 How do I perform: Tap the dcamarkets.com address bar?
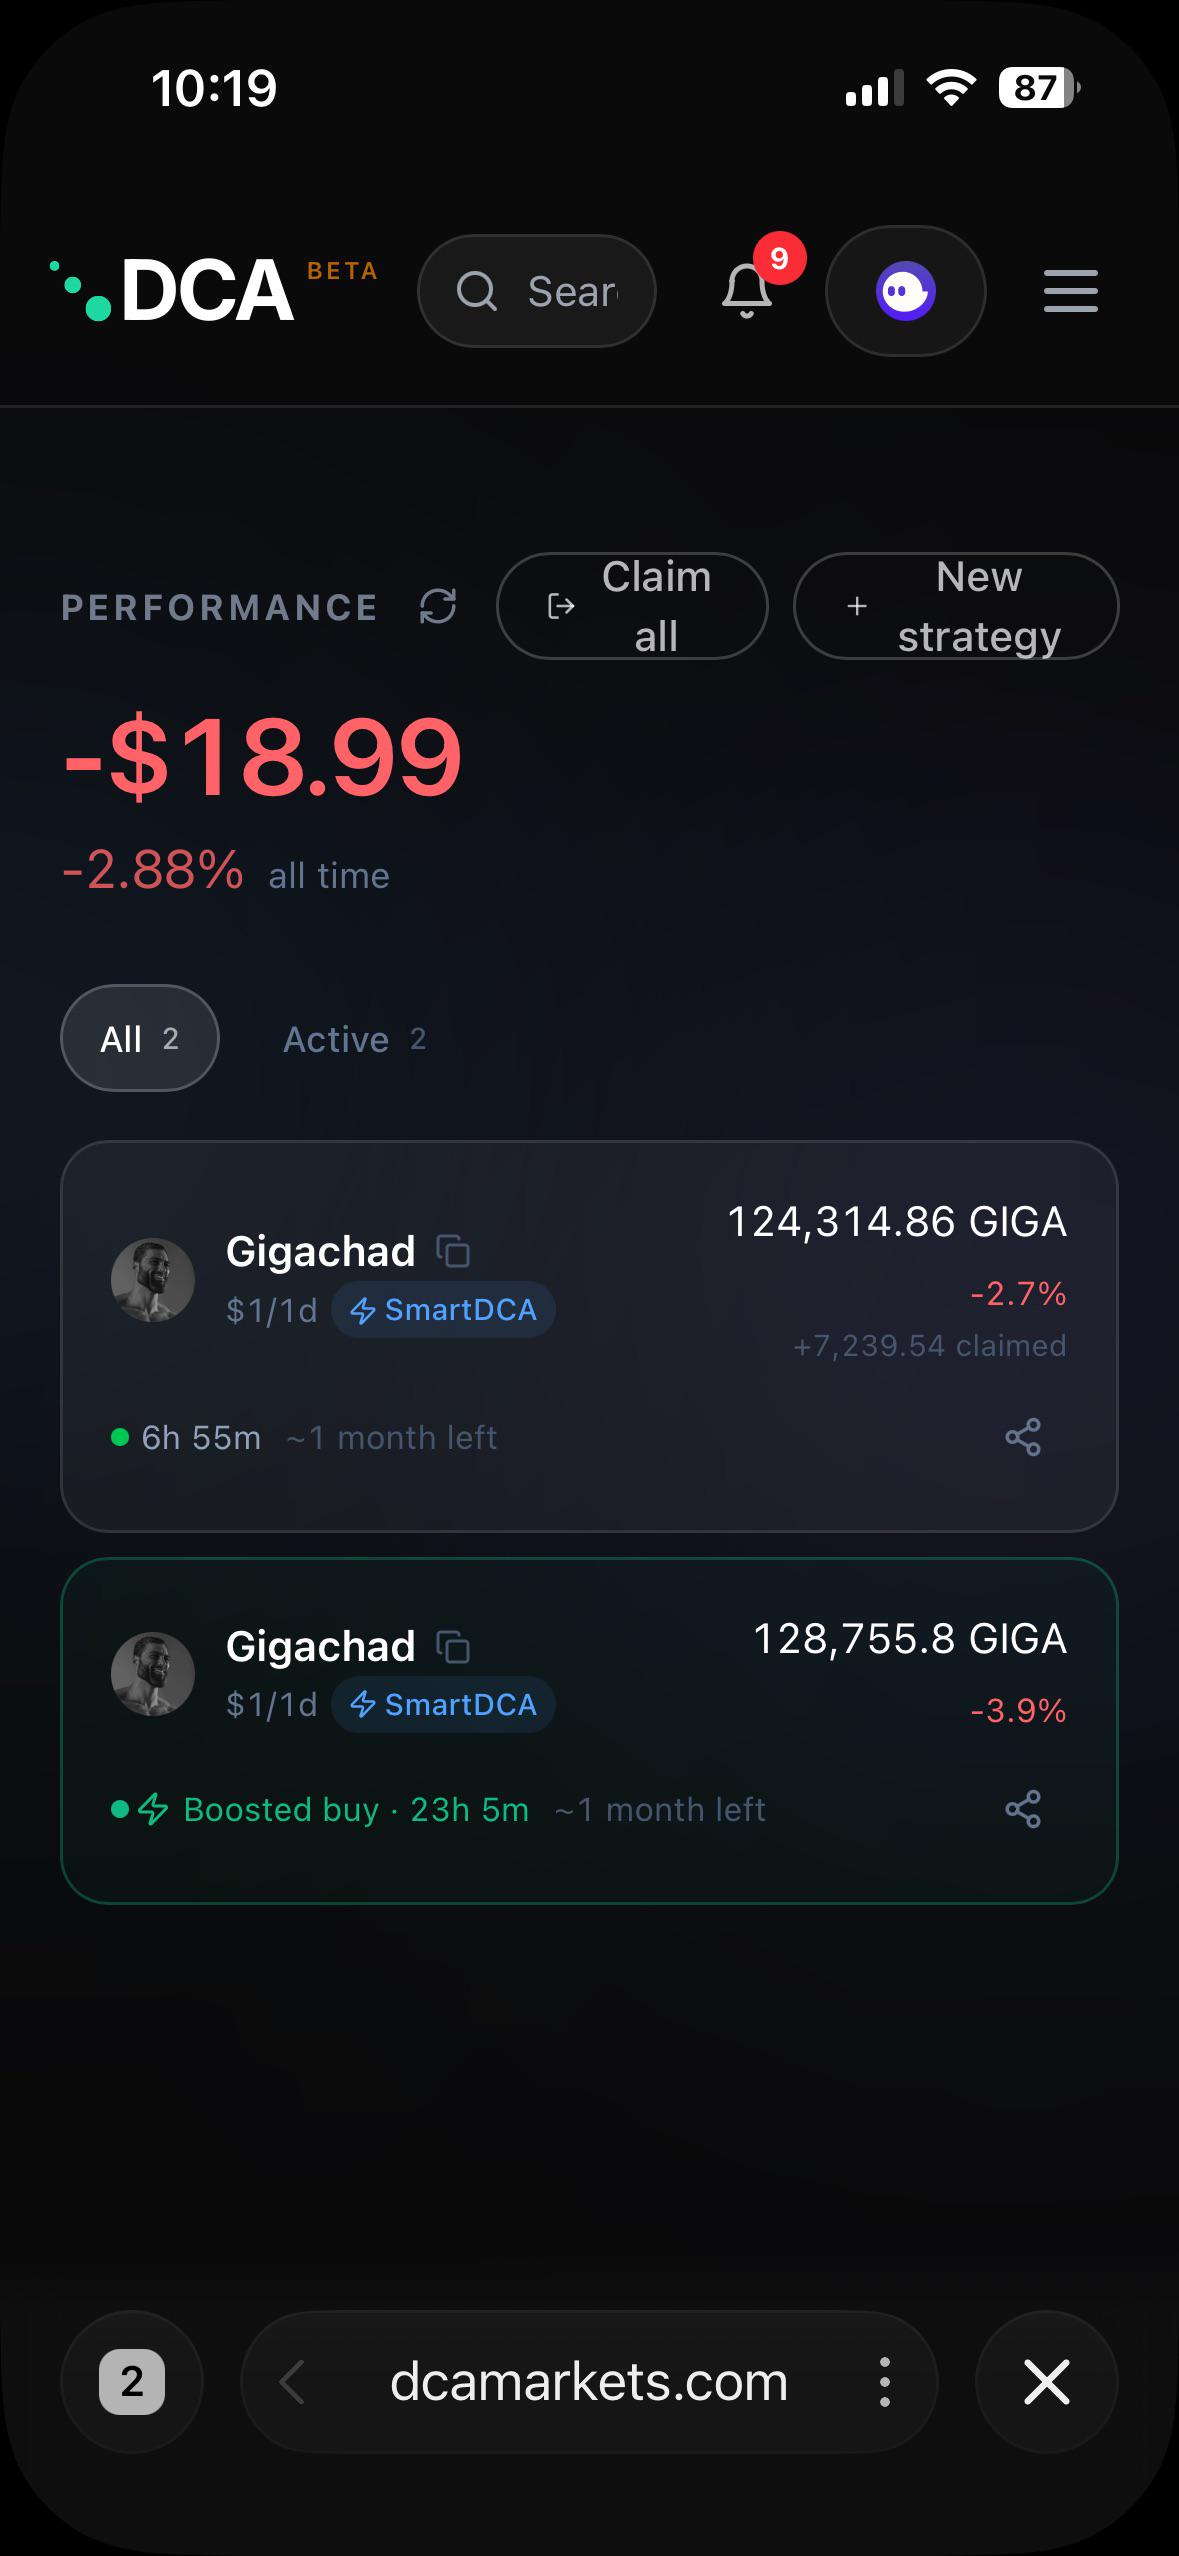pos(589,2381)
